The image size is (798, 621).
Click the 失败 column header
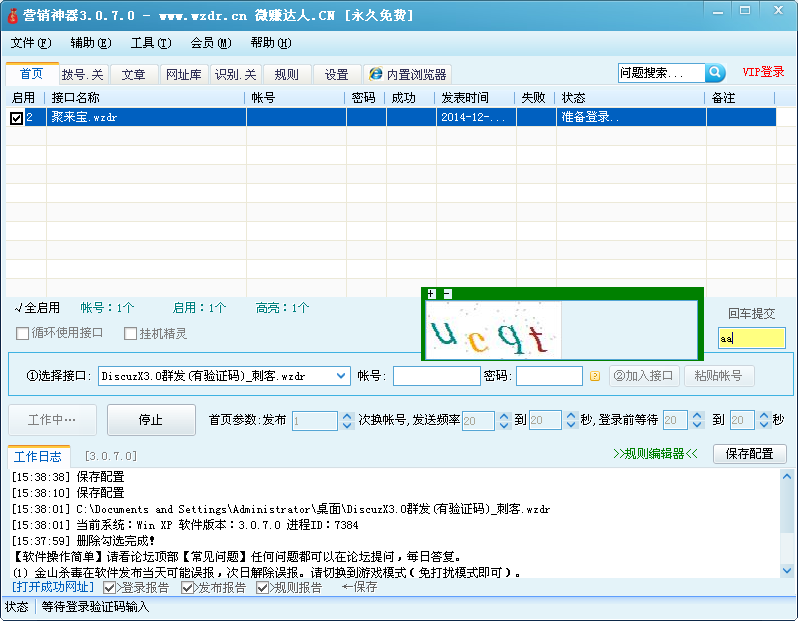536,98
